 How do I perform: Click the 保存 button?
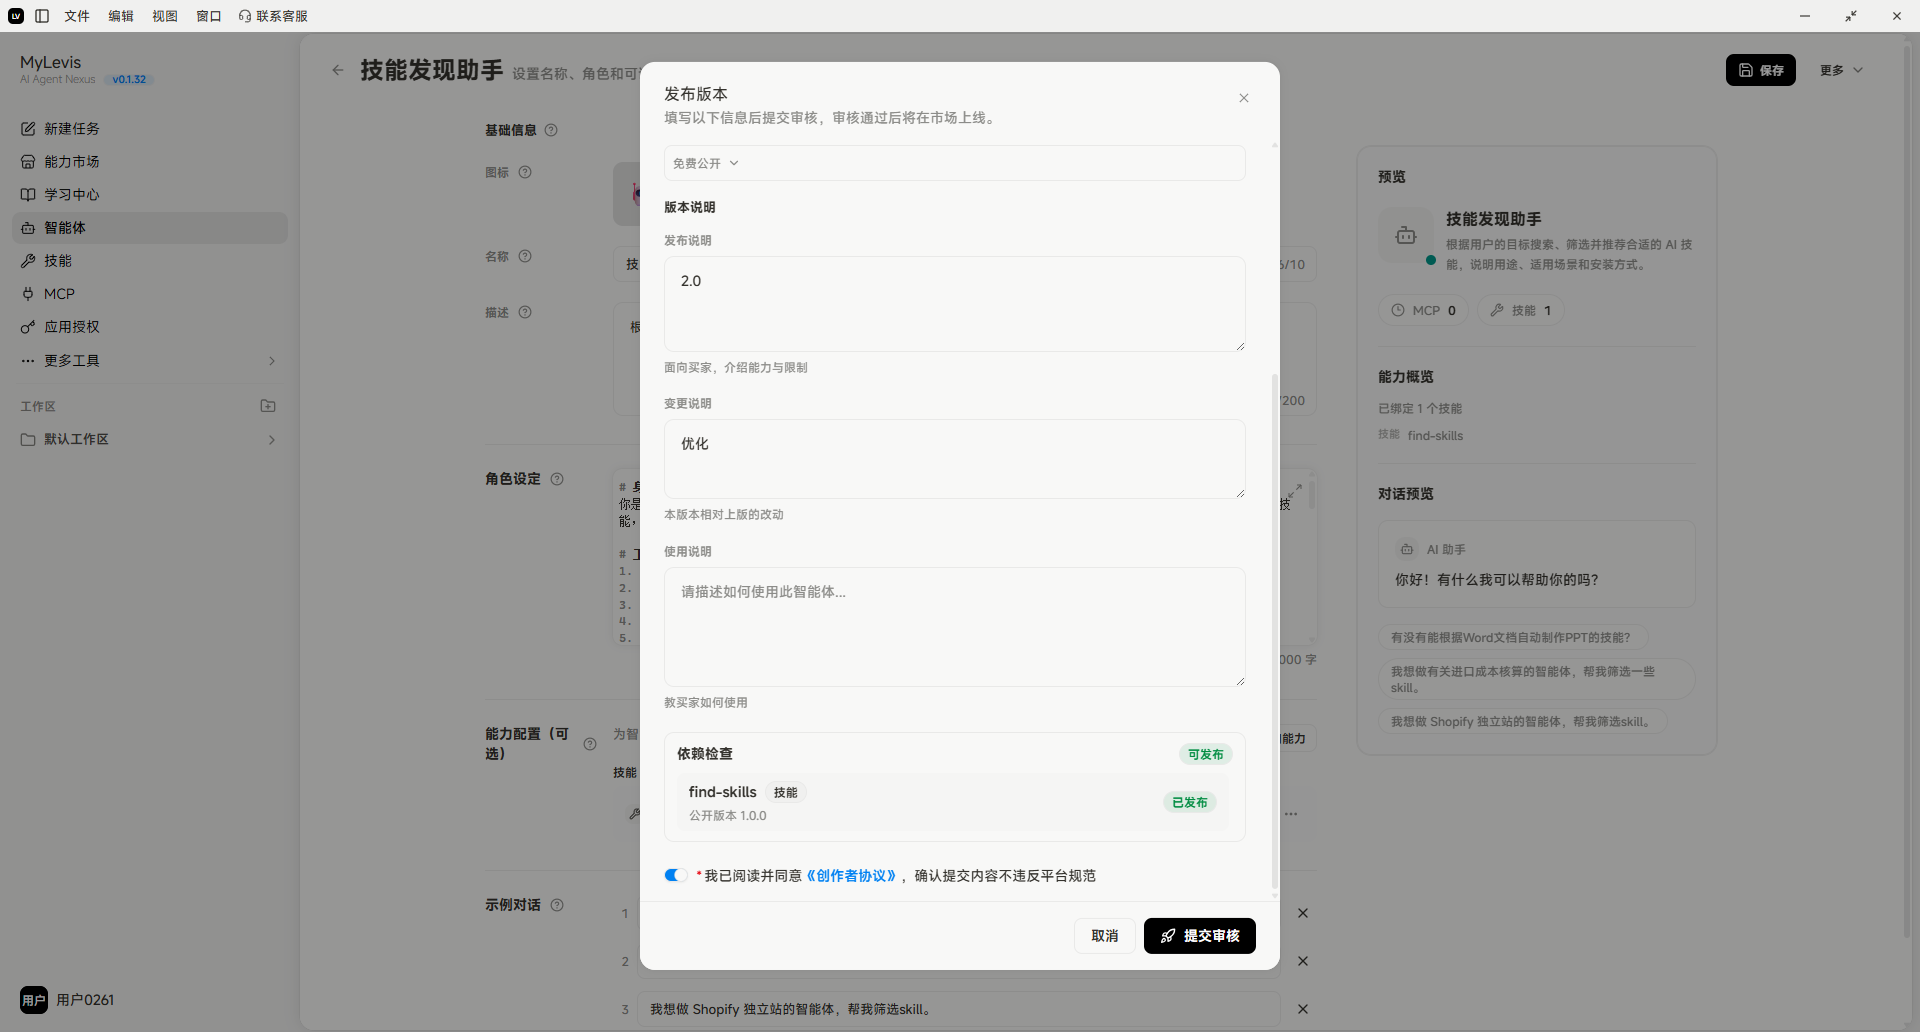coord(1761,70)
